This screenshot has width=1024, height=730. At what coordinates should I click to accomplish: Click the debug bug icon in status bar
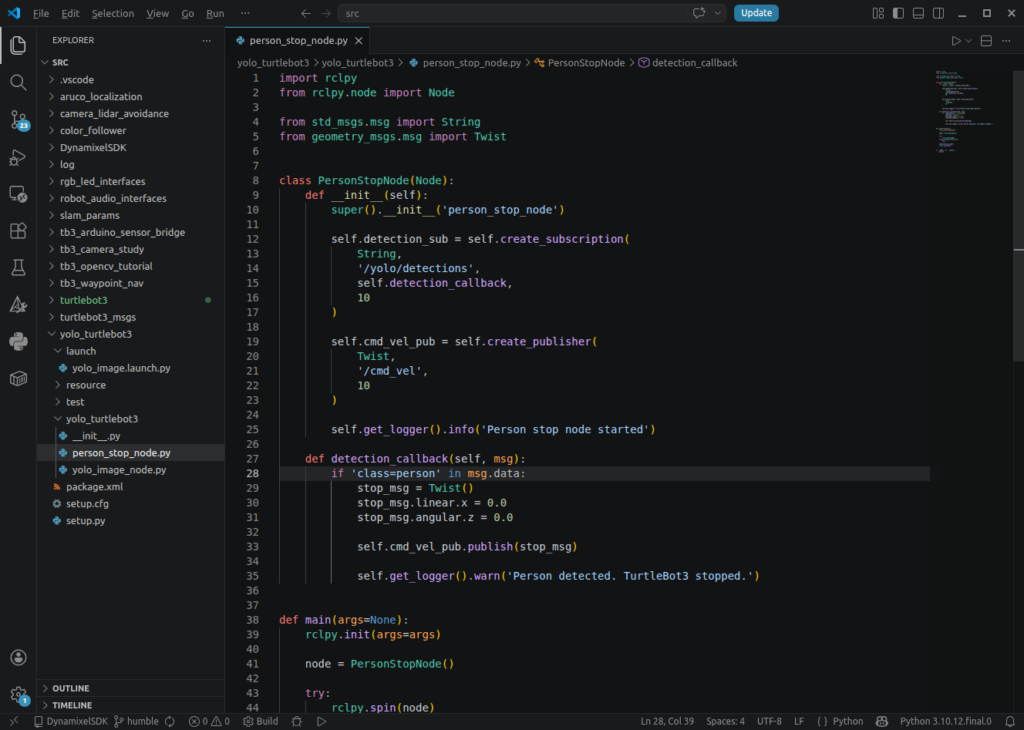click(x=296, y=722)
